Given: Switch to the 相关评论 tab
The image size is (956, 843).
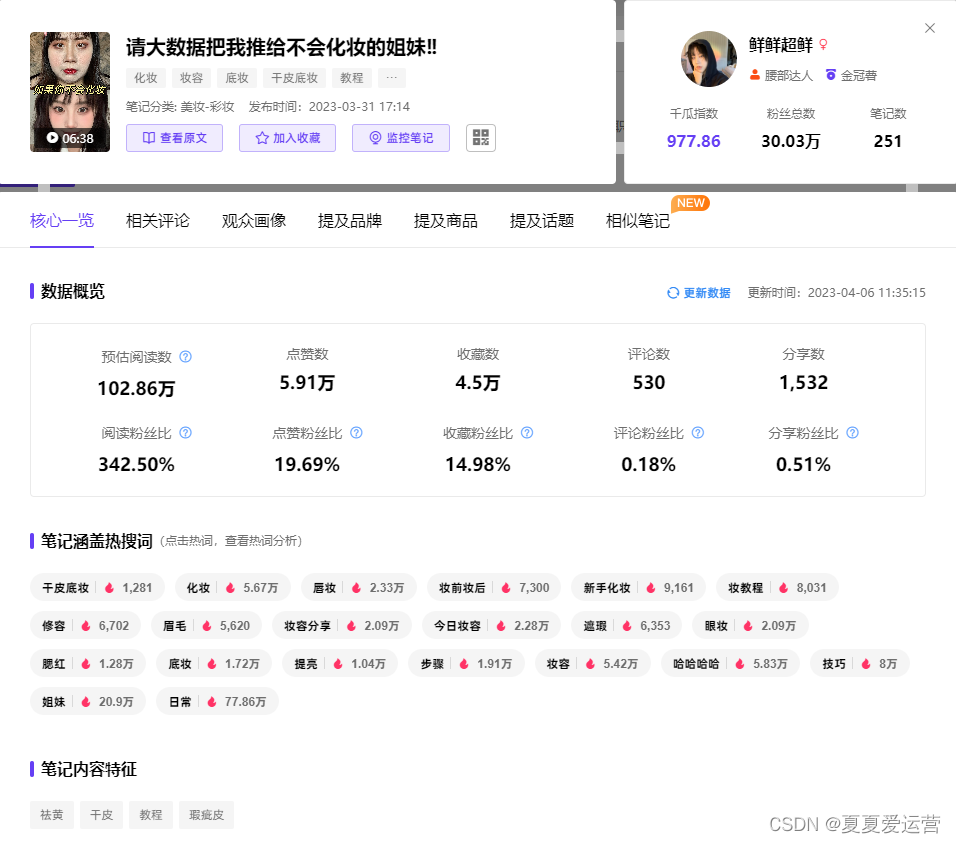Looking at the screenshot, I should [158, 221].
